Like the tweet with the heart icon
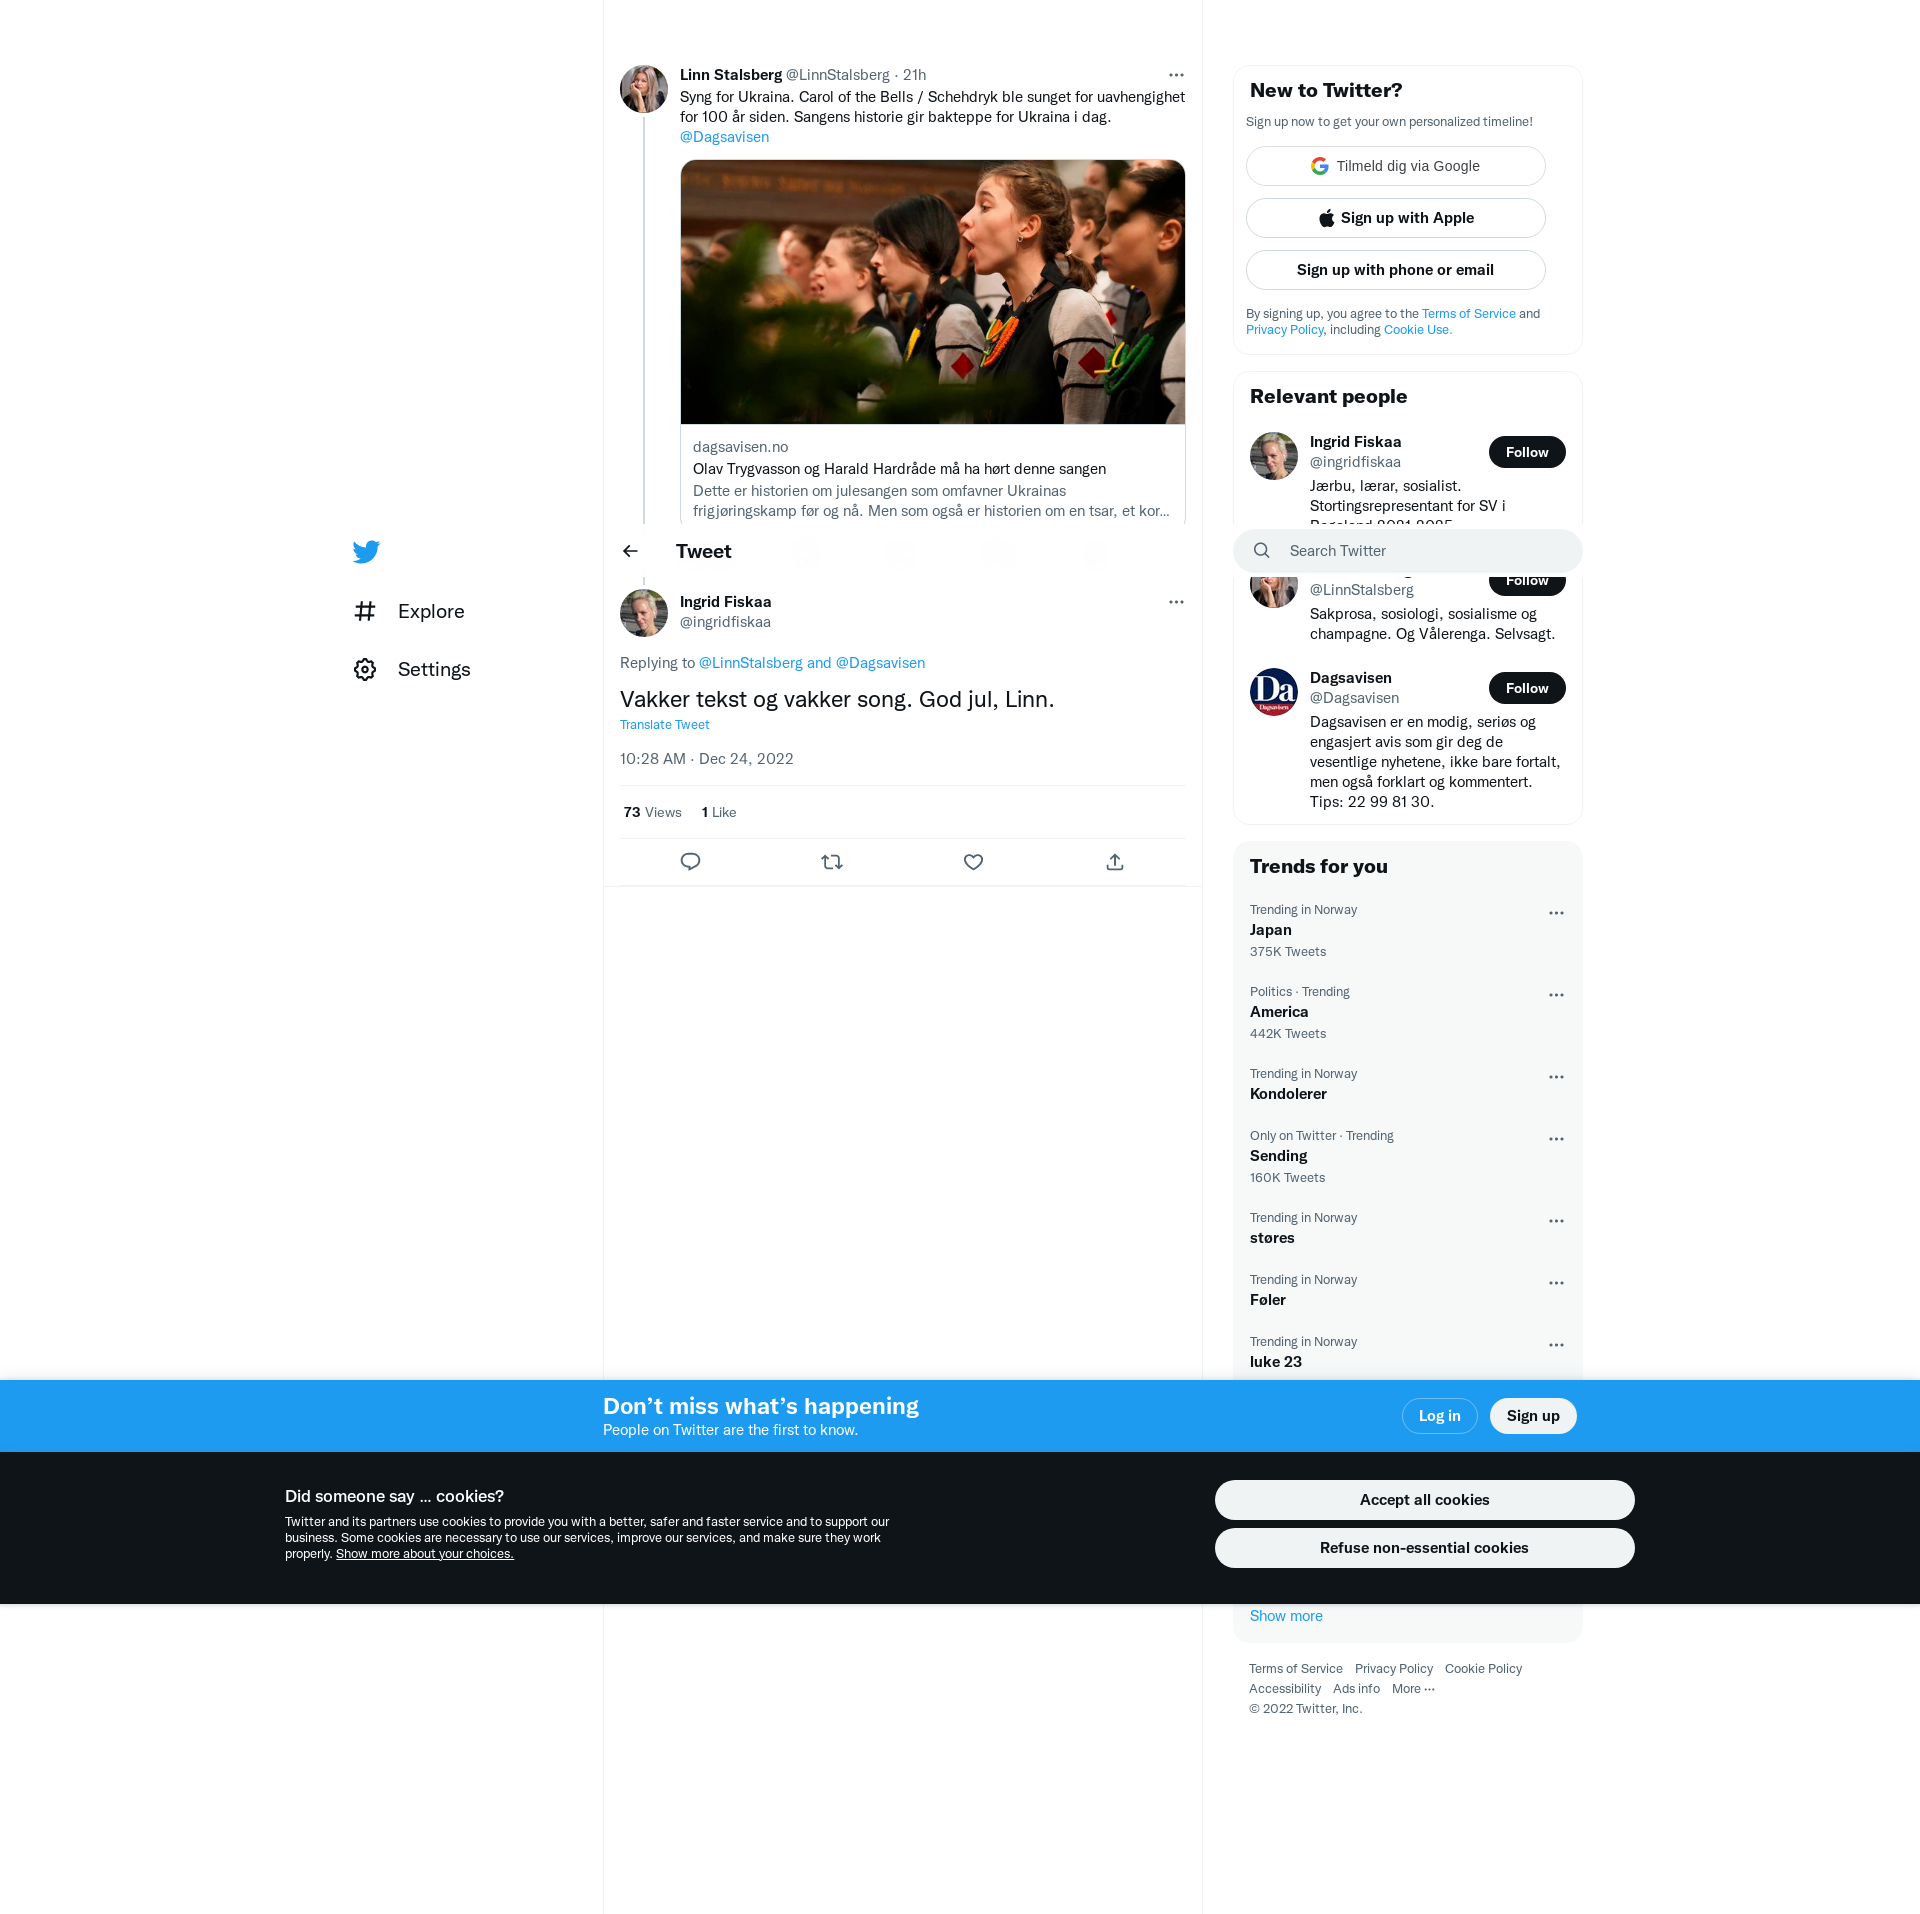 pos(973,862)
